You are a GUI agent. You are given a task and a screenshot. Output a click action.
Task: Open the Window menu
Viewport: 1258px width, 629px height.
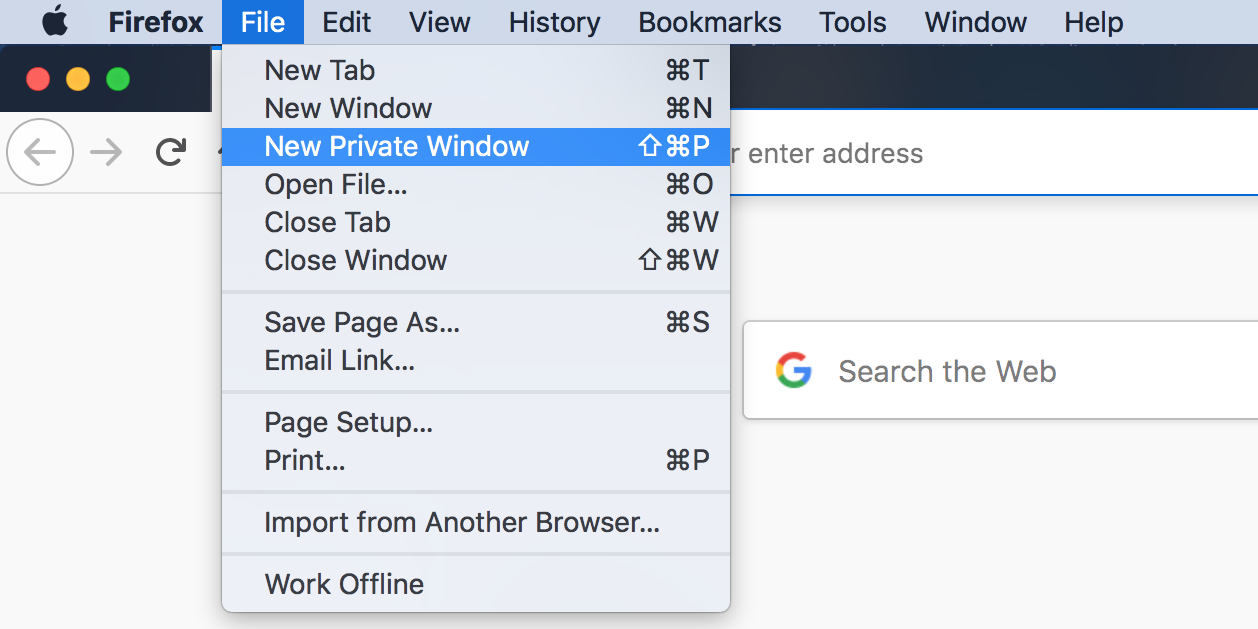click(x=976, y=21)
